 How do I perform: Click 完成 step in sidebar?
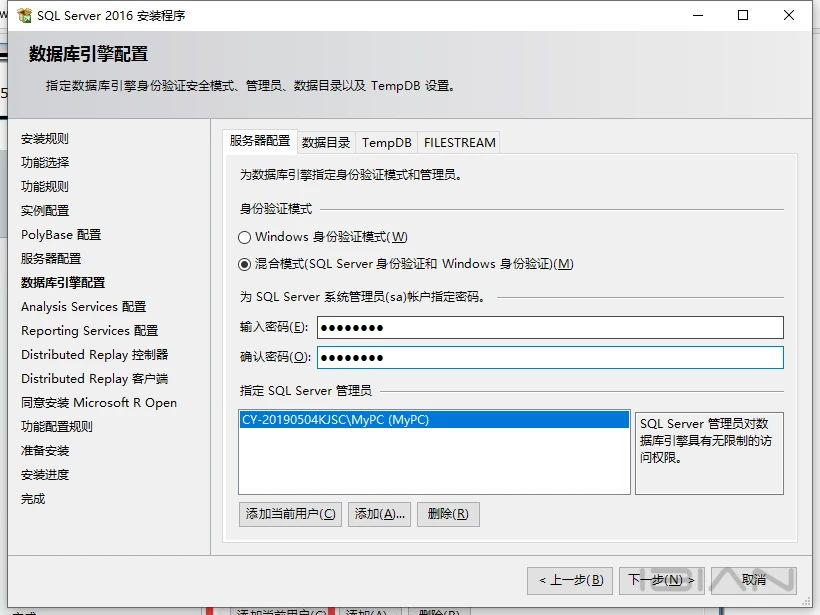click(x=33, y=499)
